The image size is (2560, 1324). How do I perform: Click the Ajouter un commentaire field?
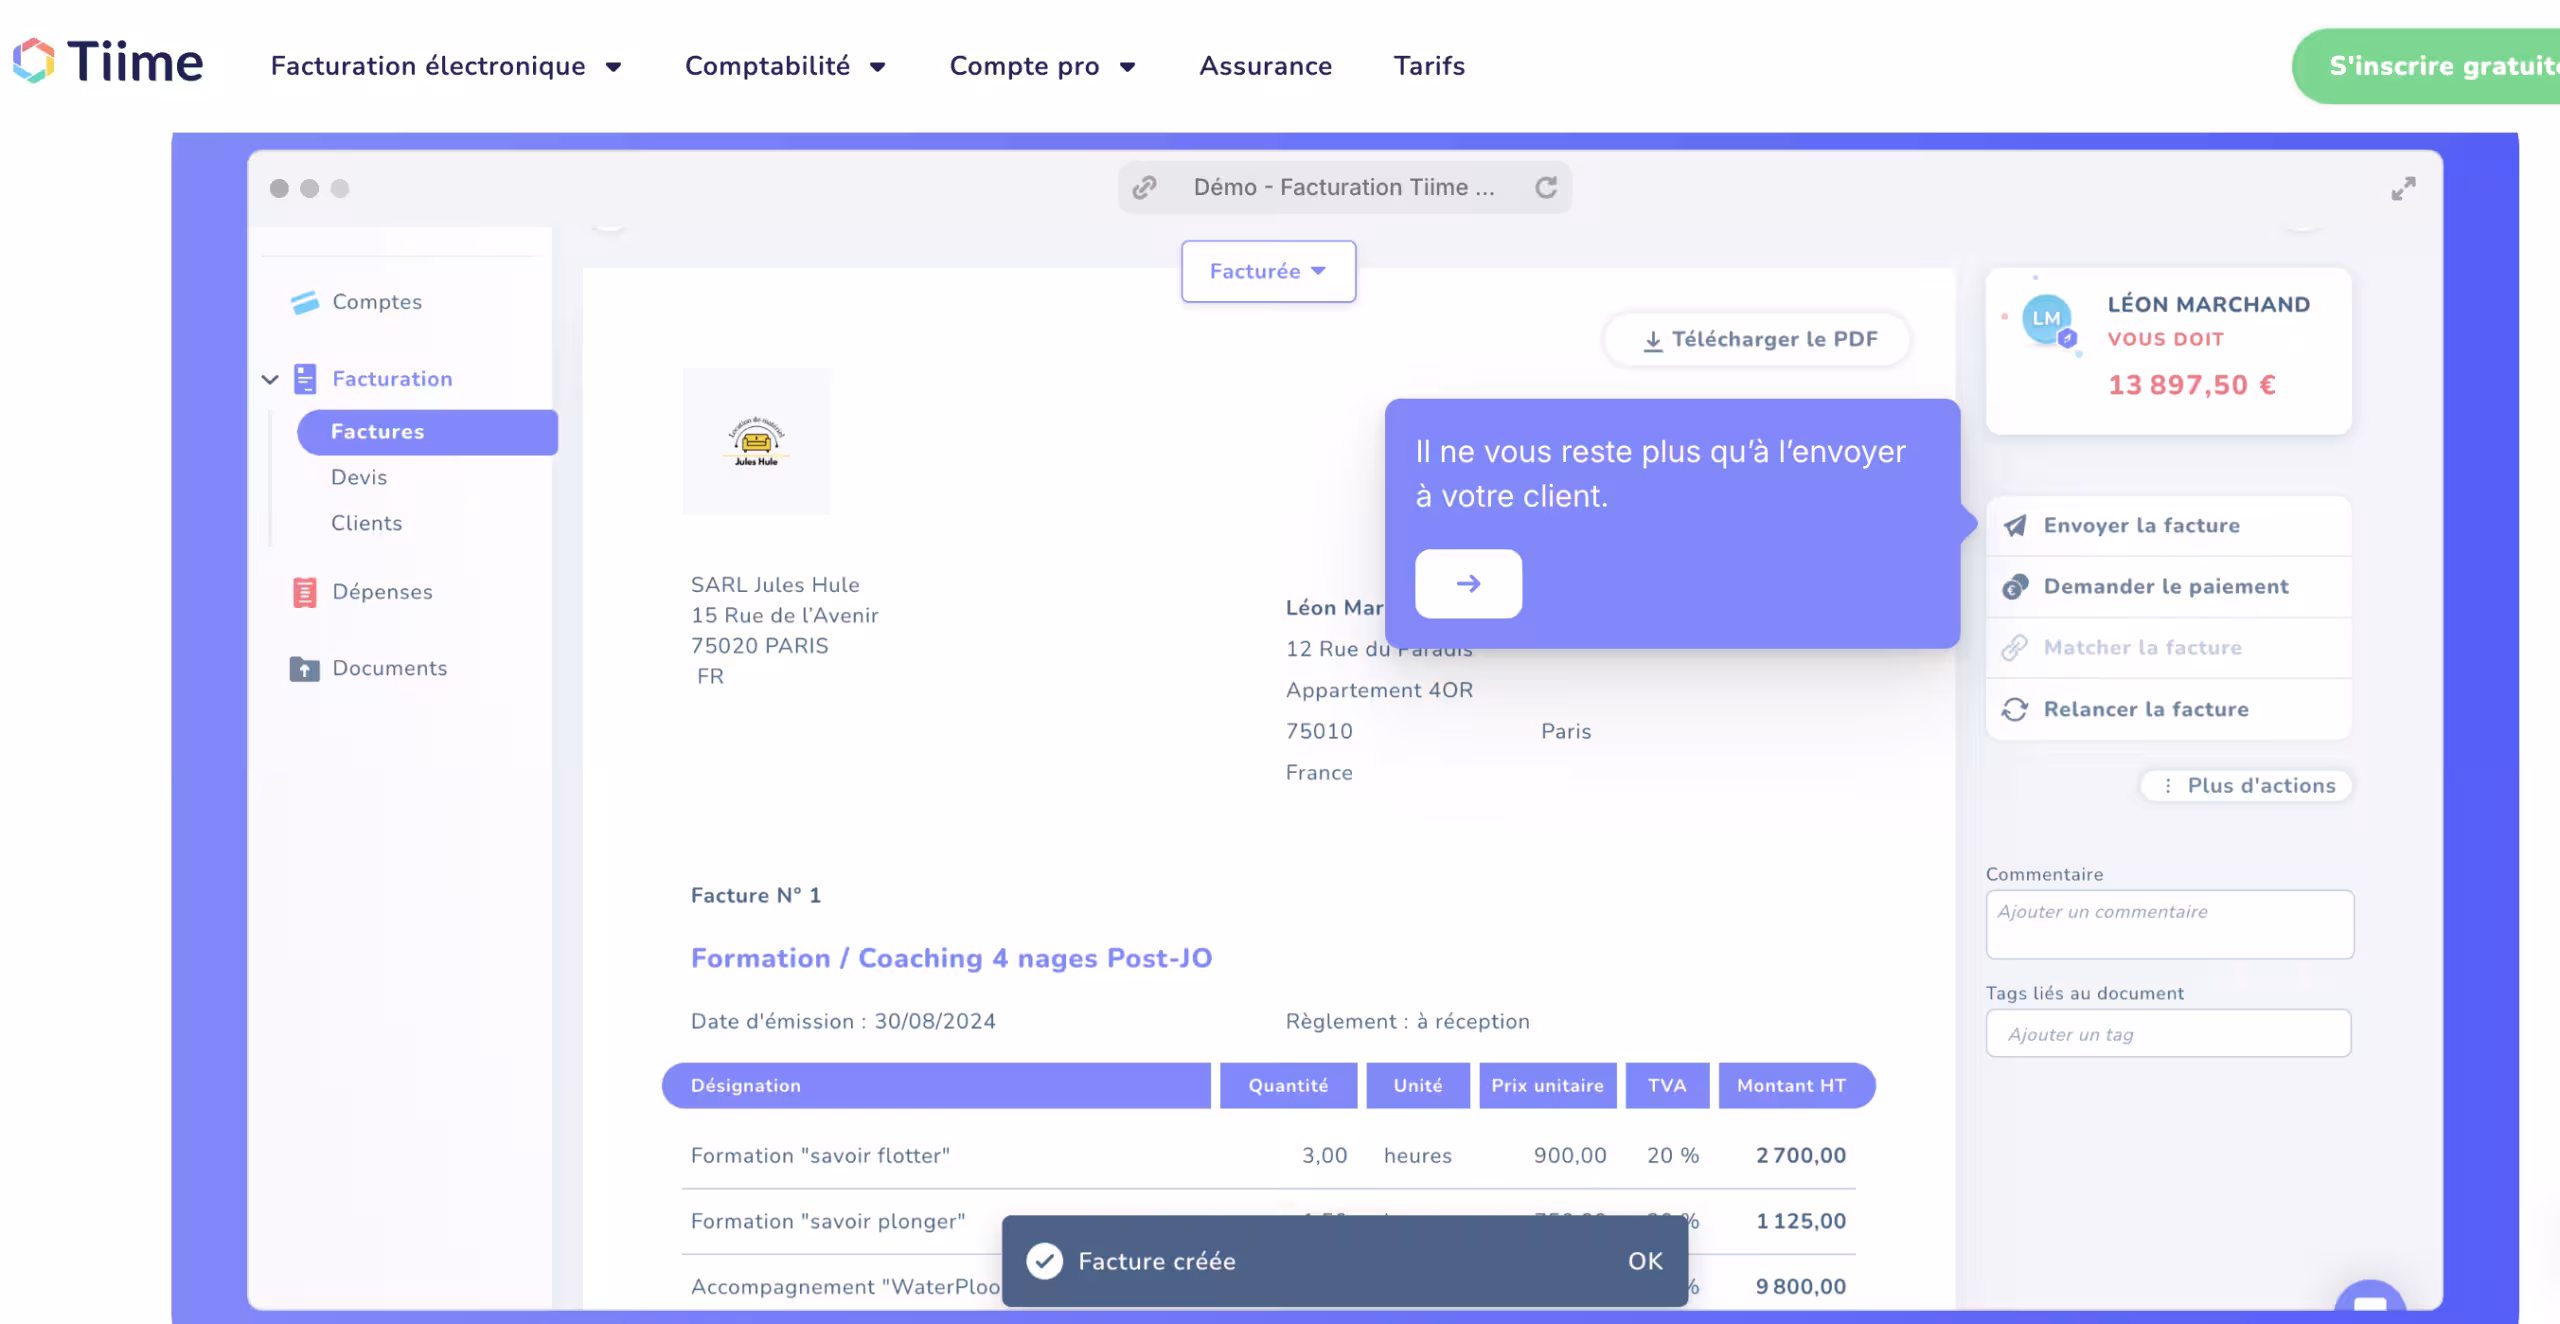point(2169,924)
